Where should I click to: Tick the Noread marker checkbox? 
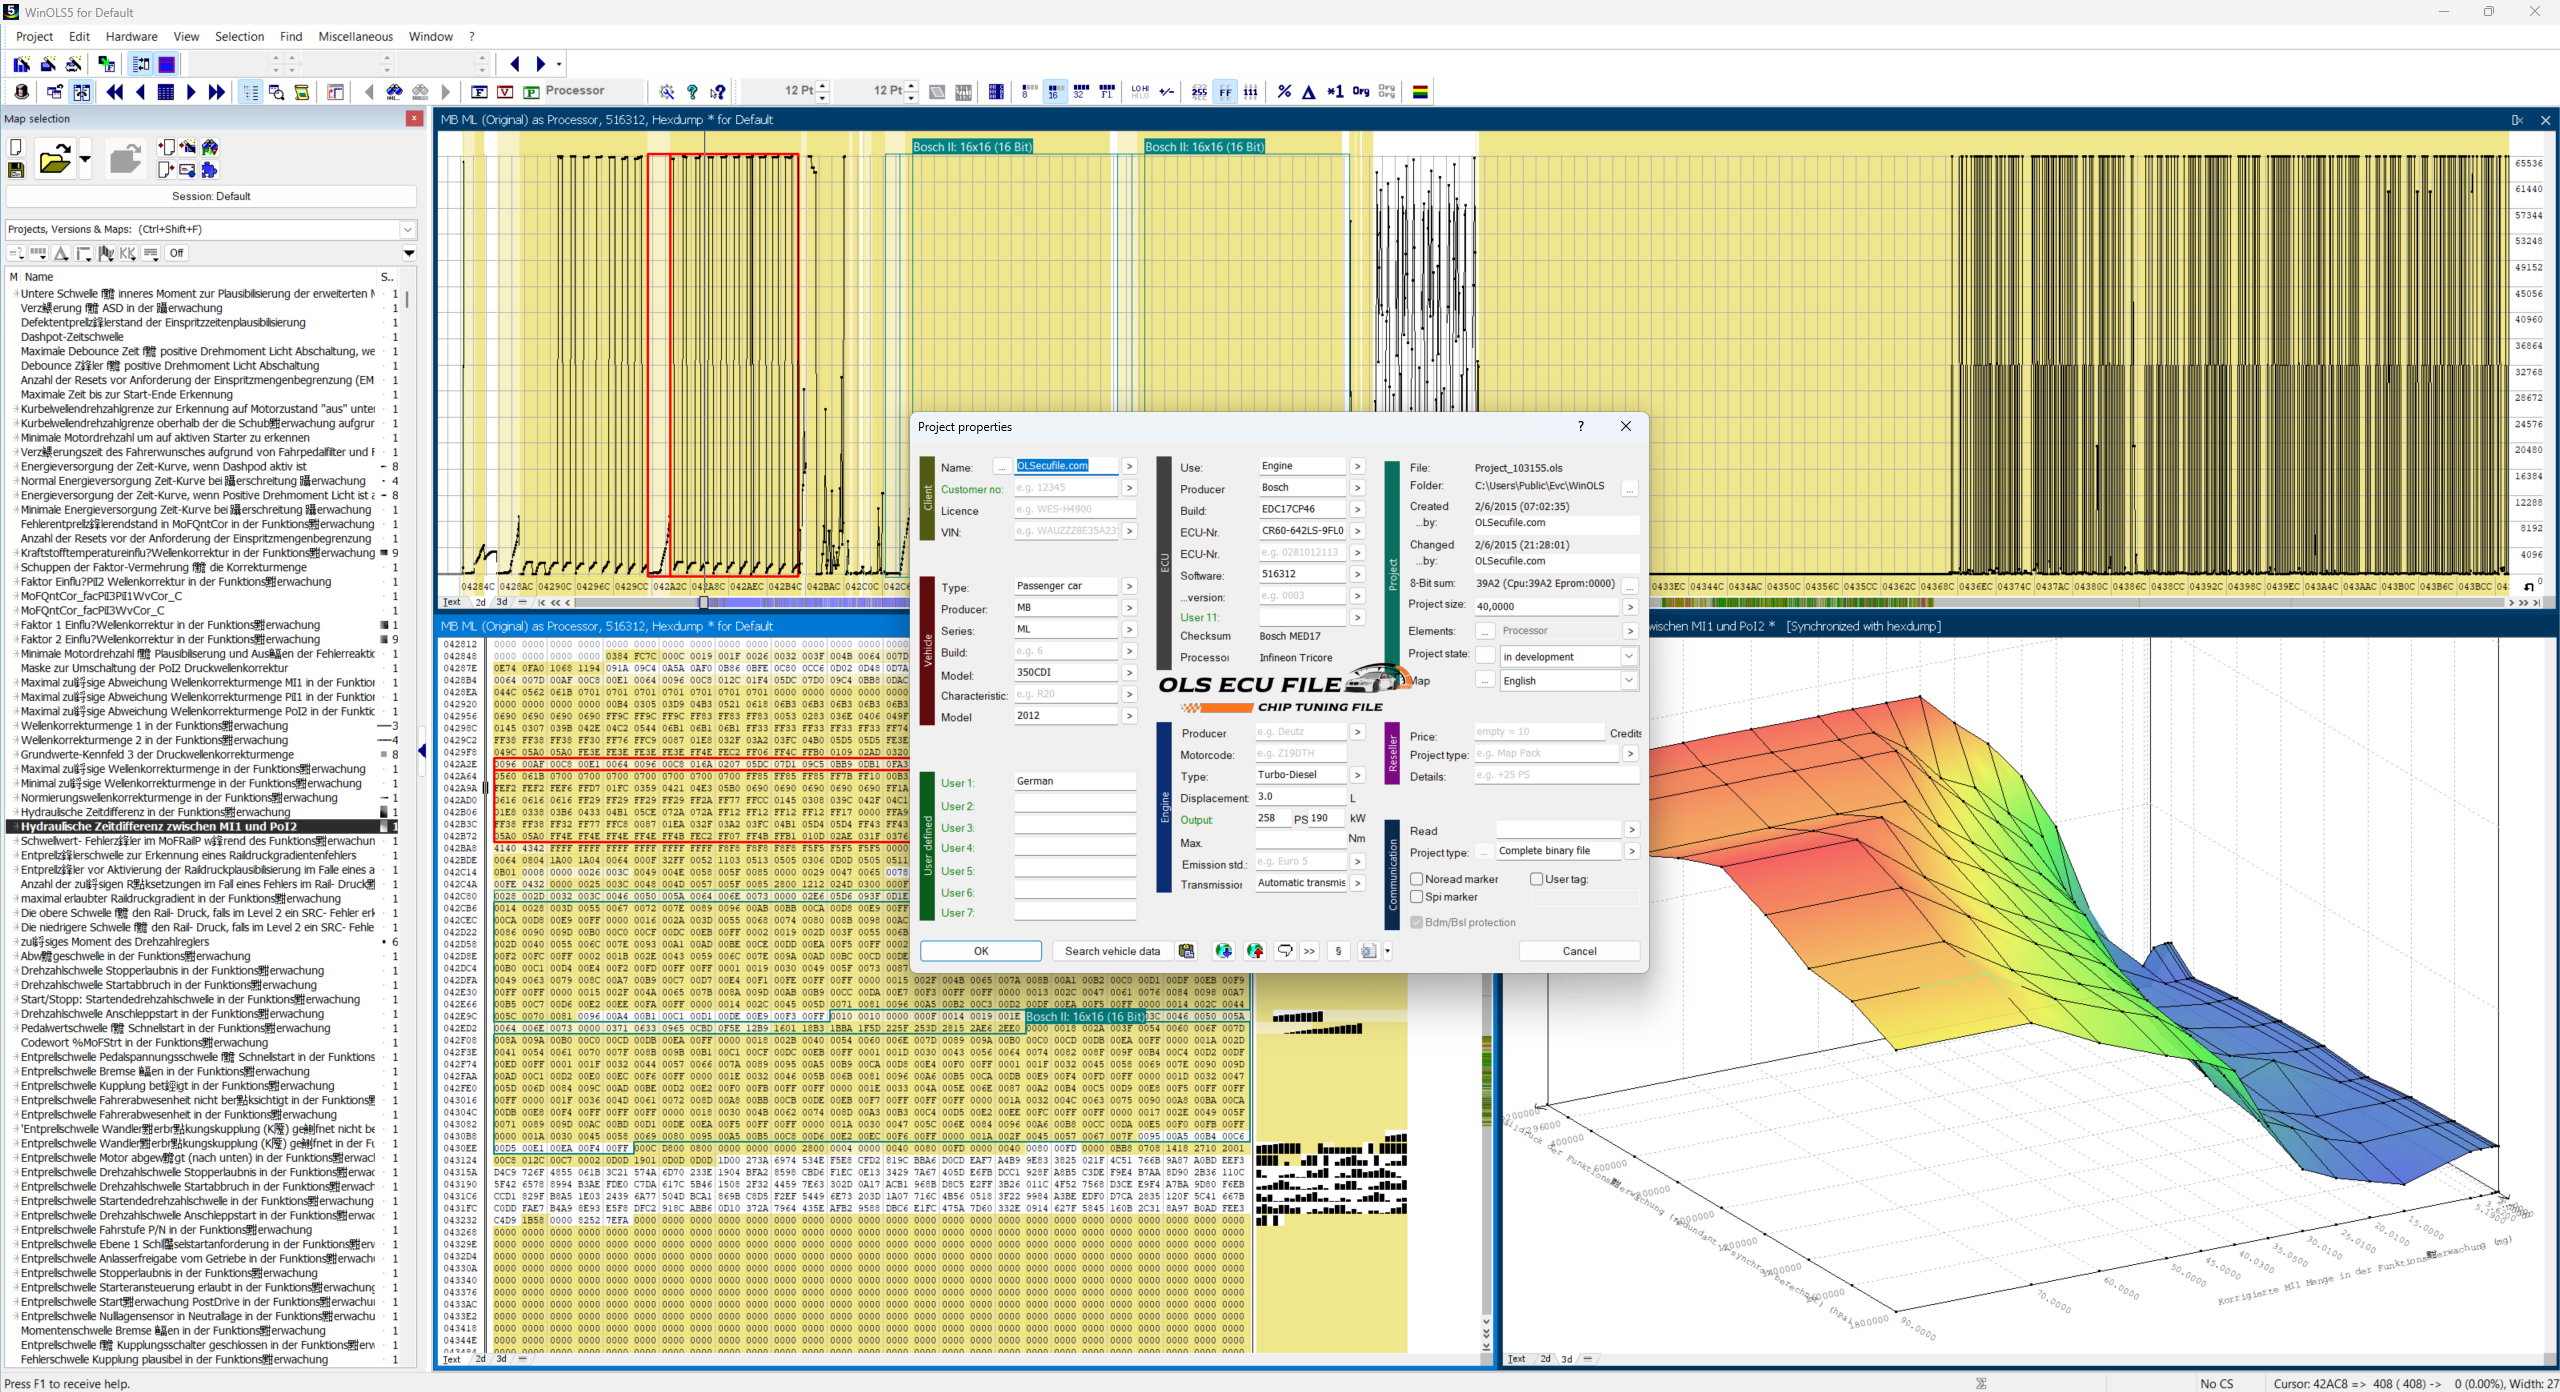[1416, 879]
